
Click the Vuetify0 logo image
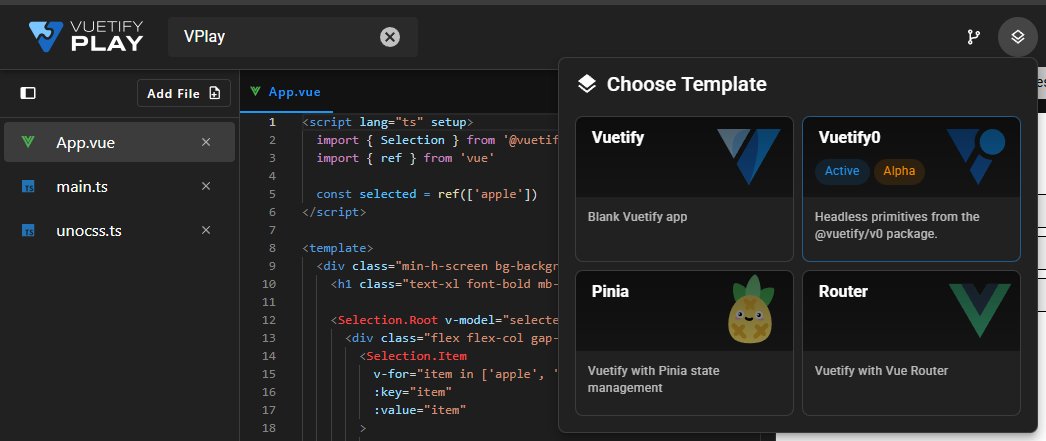click(x=975, y=156)
